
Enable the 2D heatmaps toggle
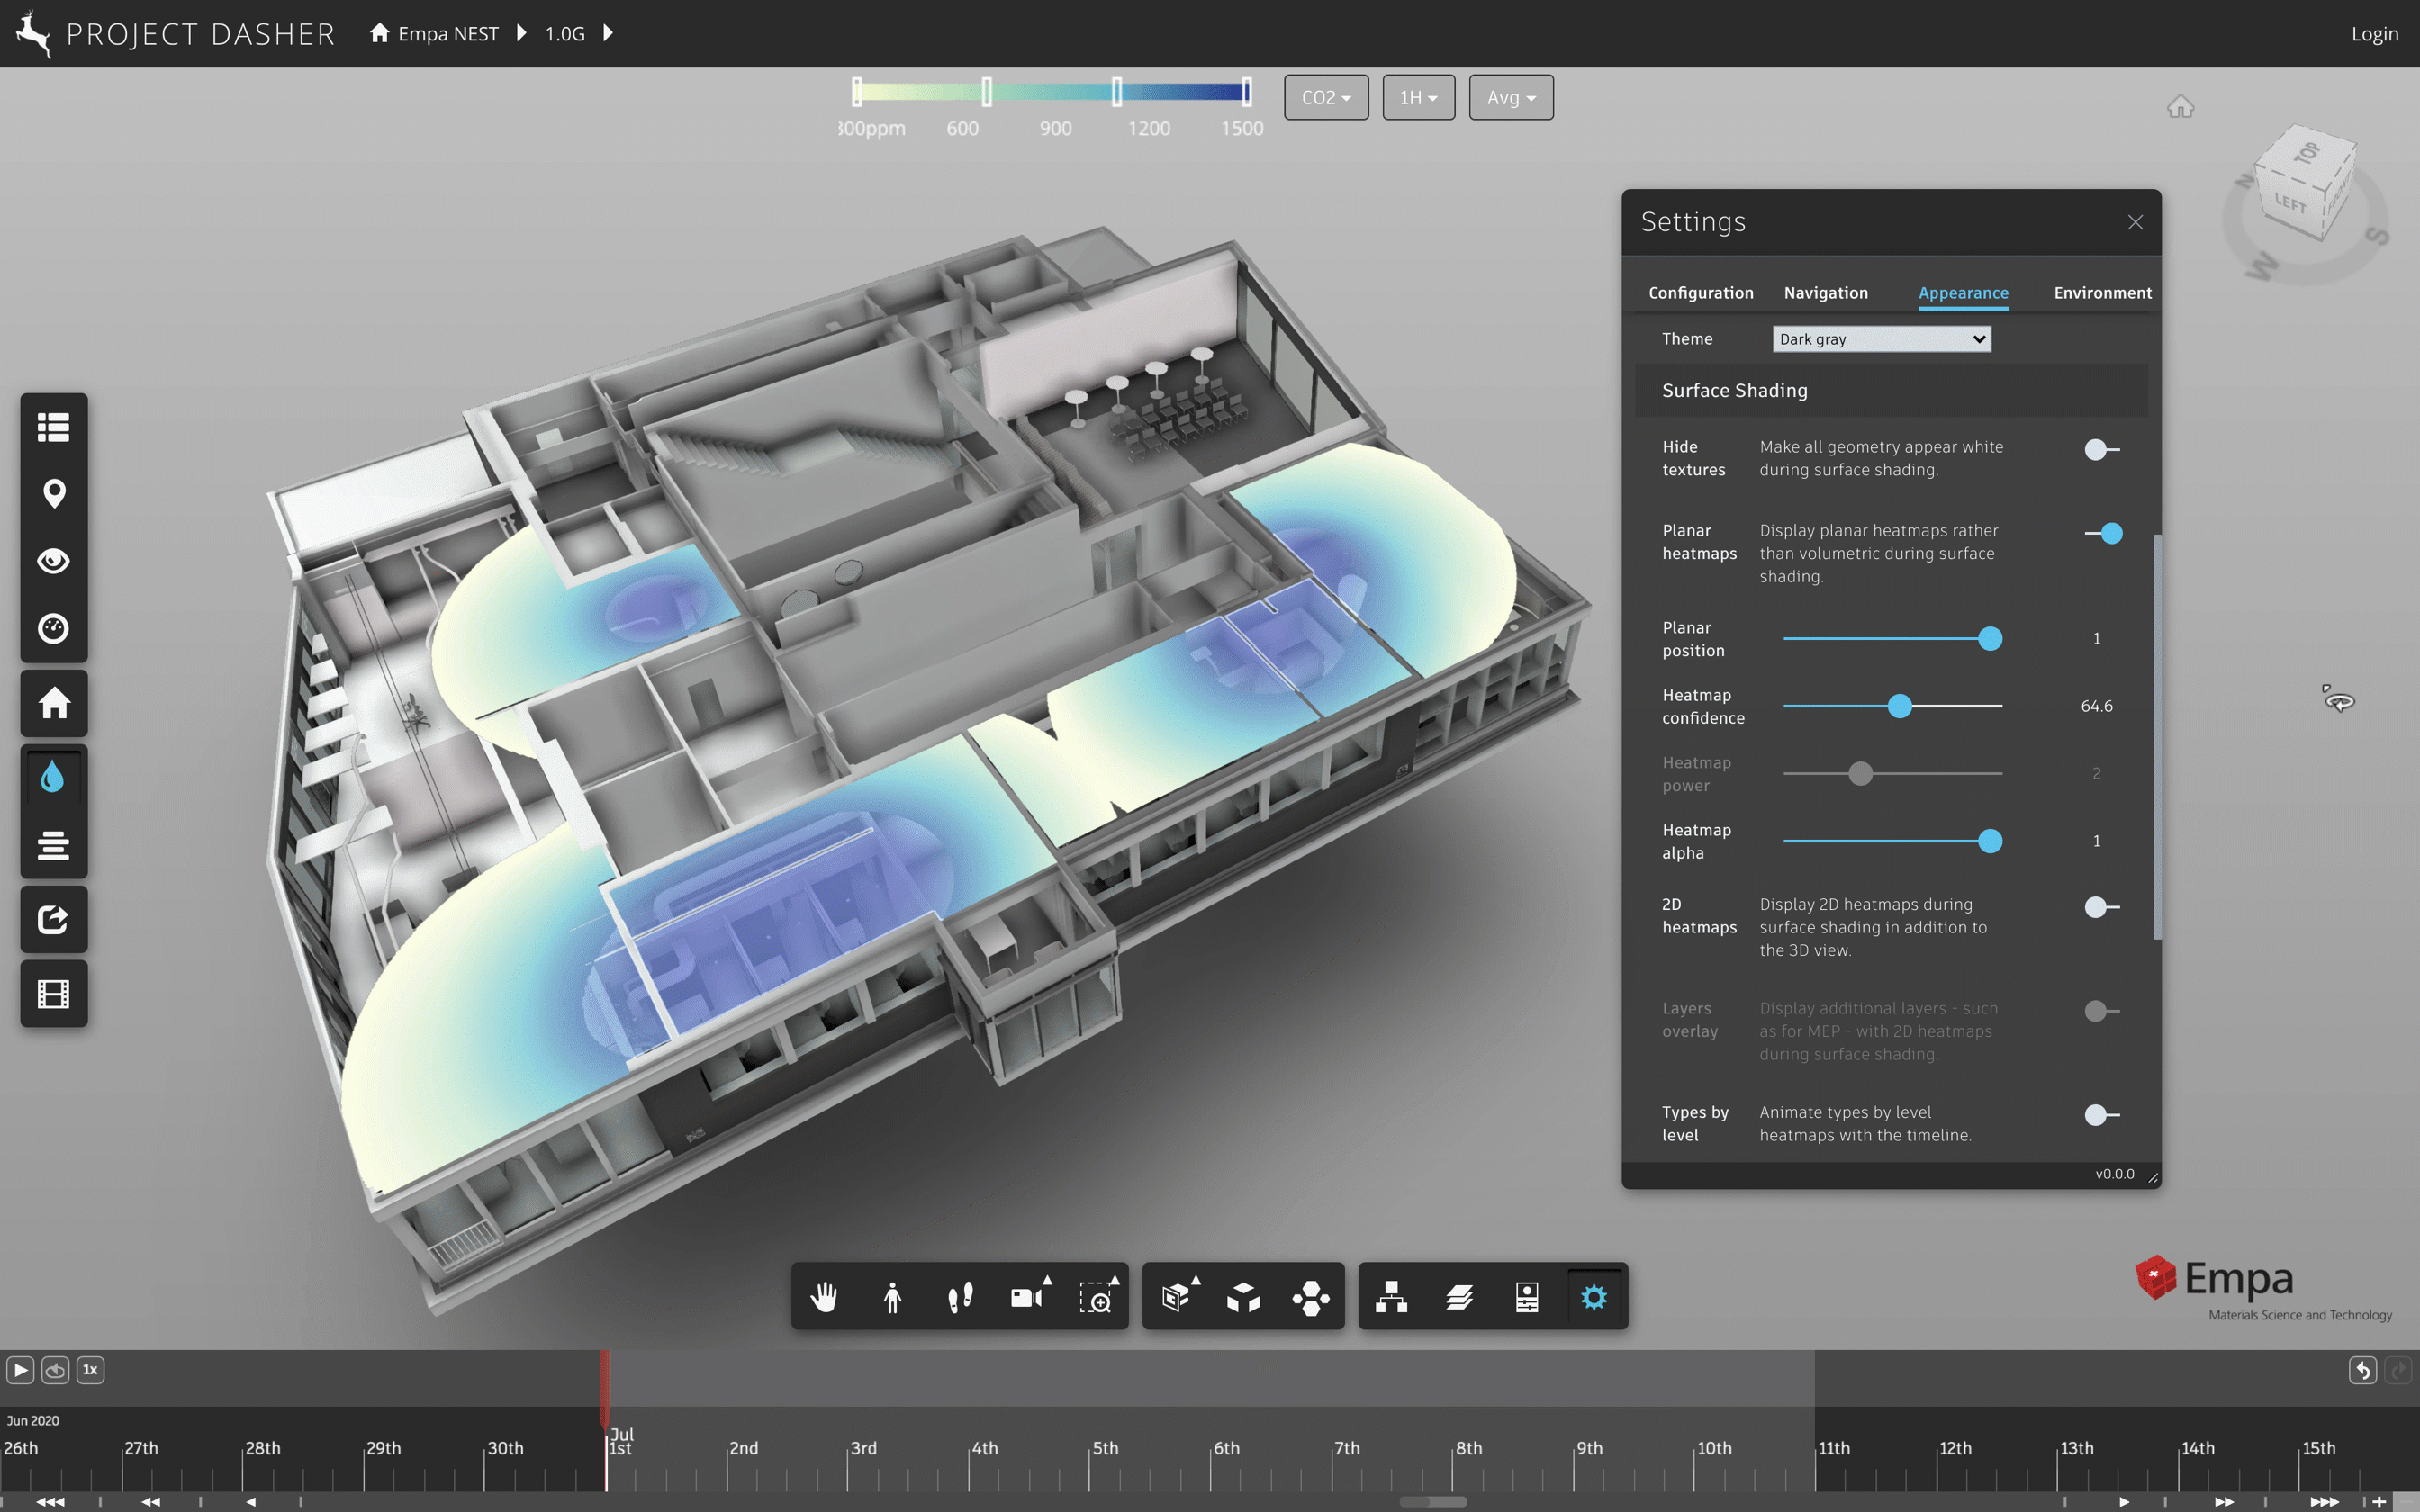coord(2101,907)
